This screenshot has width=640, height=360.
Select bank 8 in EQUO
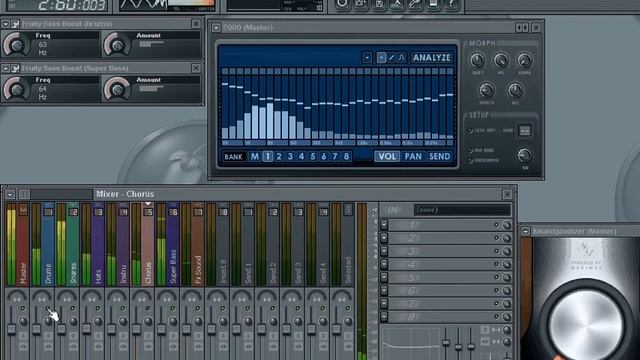pos(346,156)
